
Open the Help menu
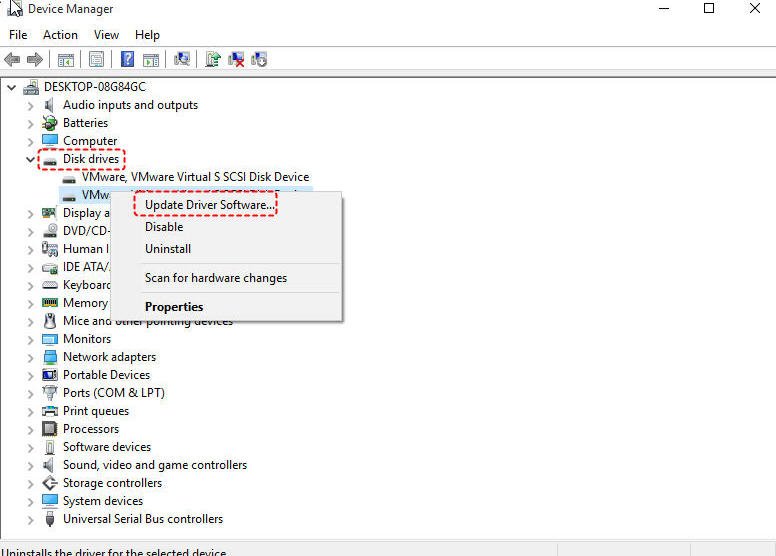pos(147,35)
